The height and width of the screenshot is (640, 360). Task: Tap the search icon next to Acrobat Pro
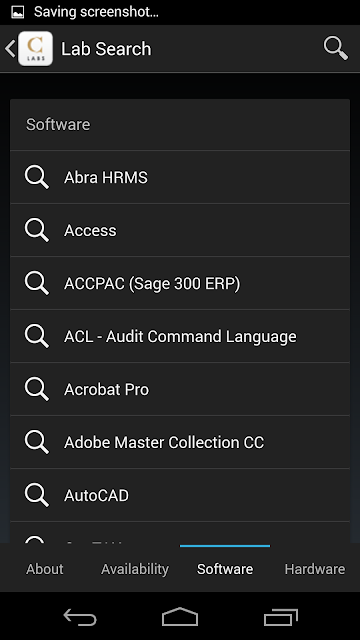37,389
